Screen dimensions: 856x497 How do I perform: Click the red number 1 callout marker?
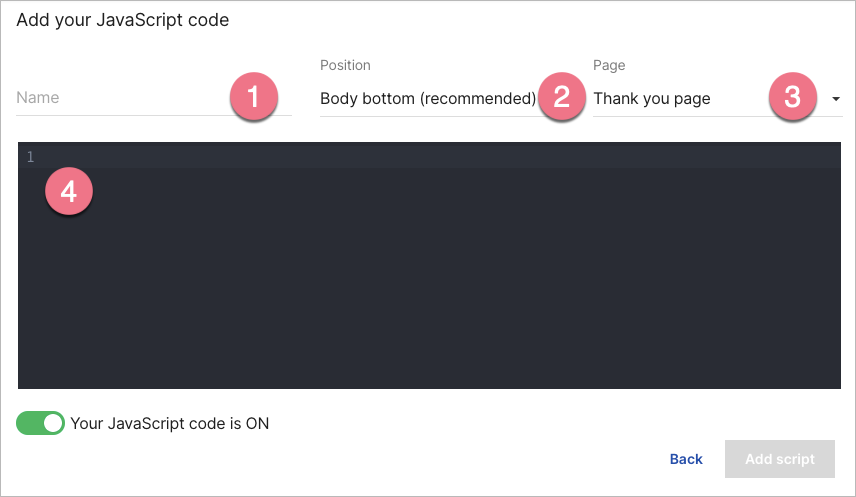click(x=253, y=97)
